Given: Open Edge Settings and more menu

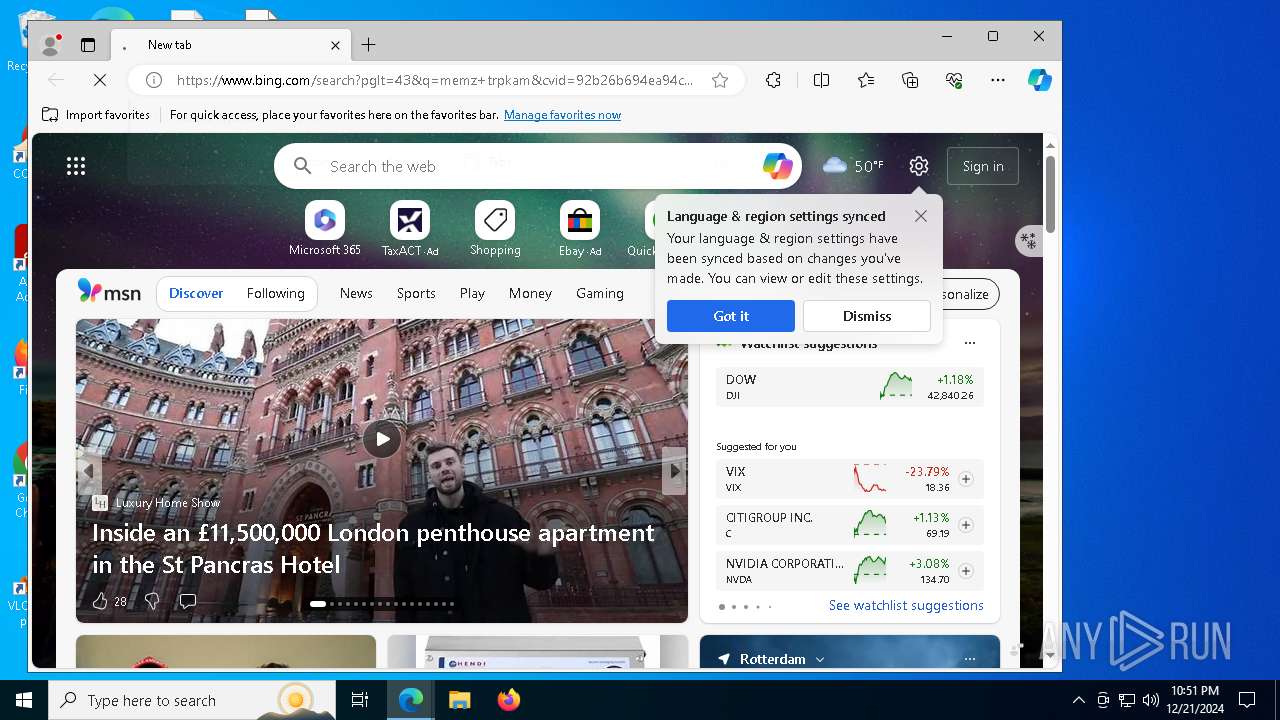Looking at the screenshot, I should [998, 80].
